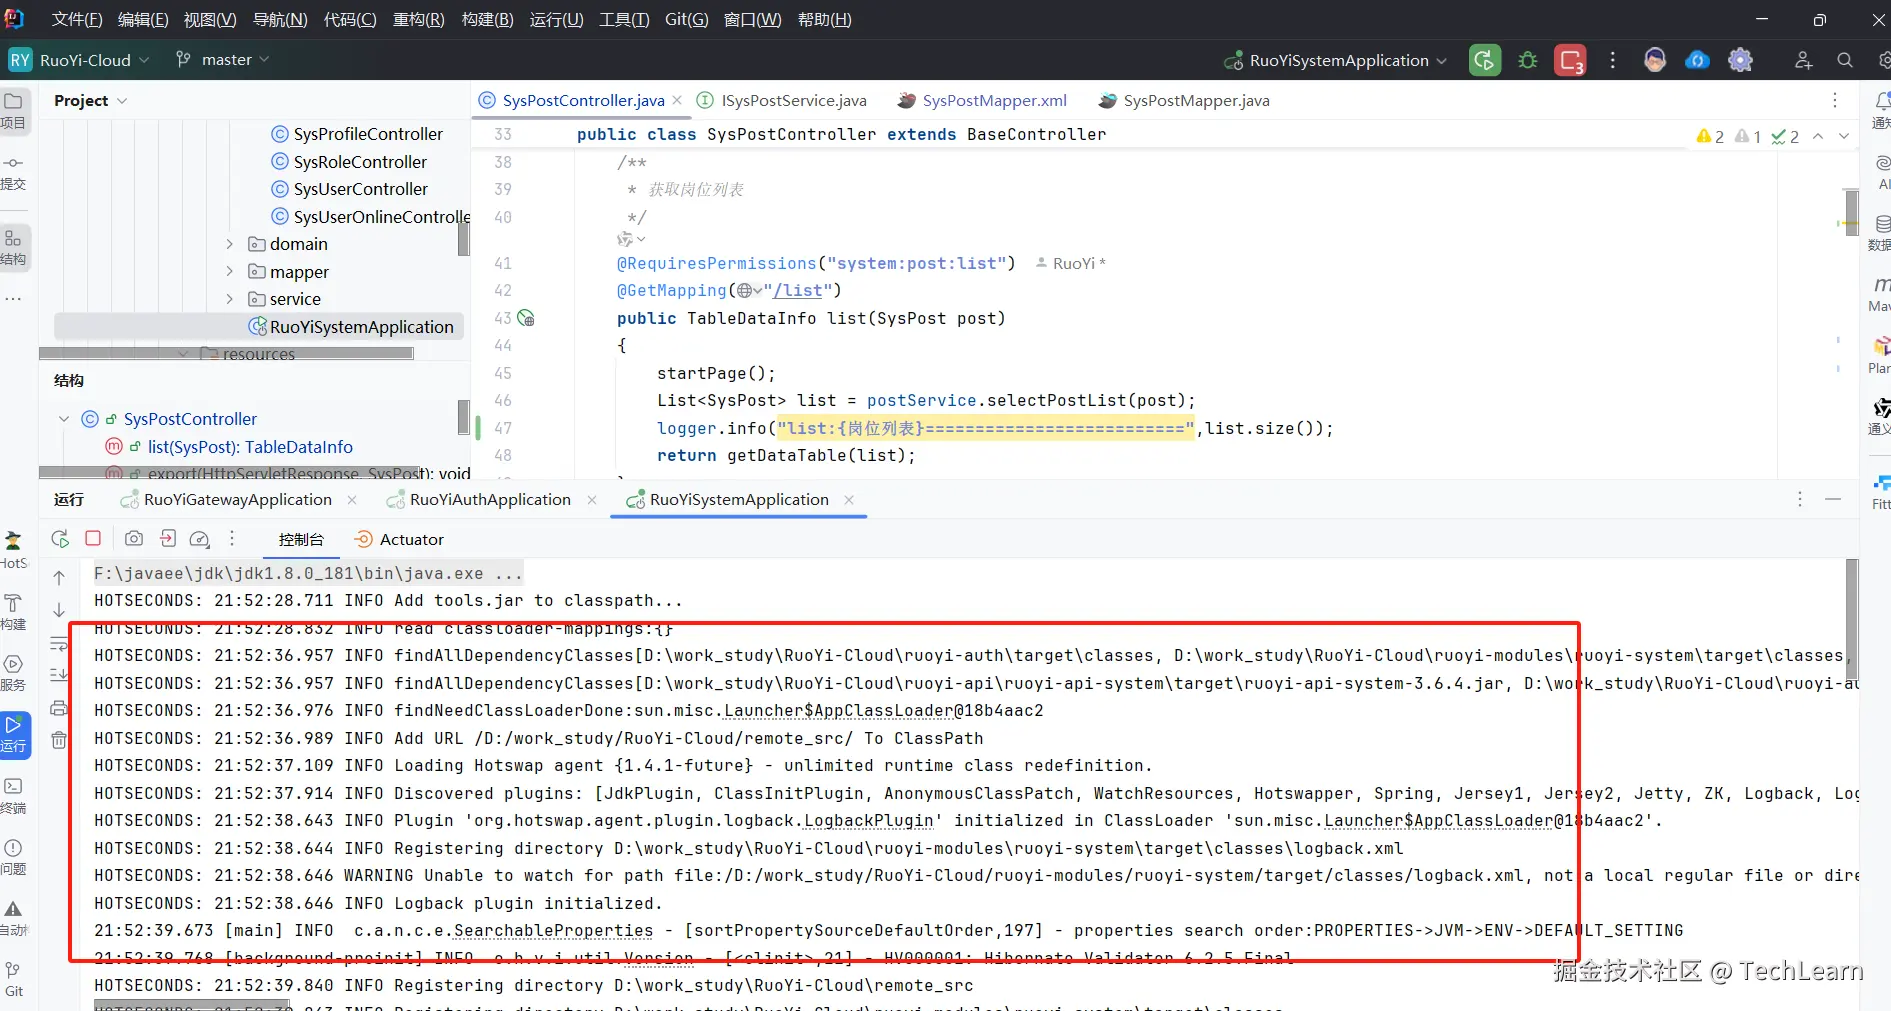
Task: Open Search Everywhere magnifier icon
Action: [x=1845, y=60]
